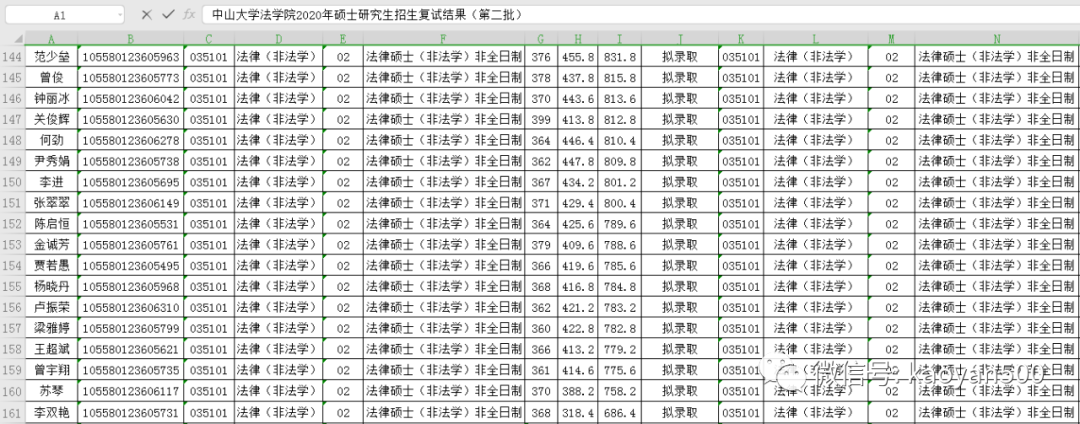Click the name cell 尹秀娟

pos(52,161)
